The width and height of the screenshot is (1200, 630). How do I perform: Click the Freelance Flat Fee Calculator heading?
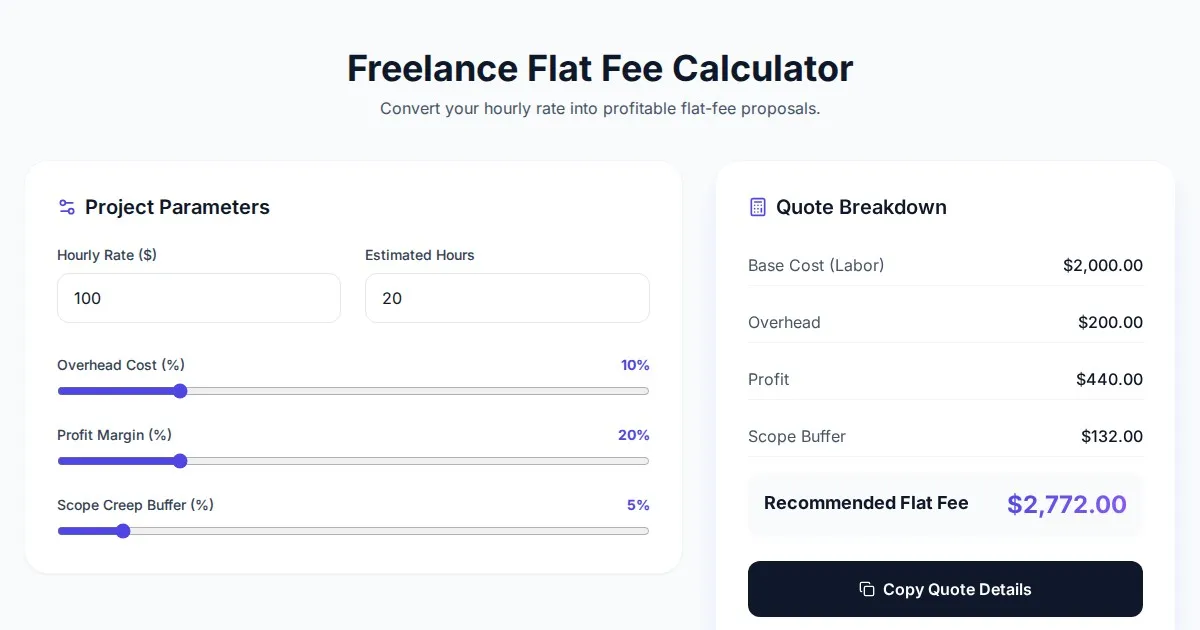pyautogui.click(x=600, y=68)
